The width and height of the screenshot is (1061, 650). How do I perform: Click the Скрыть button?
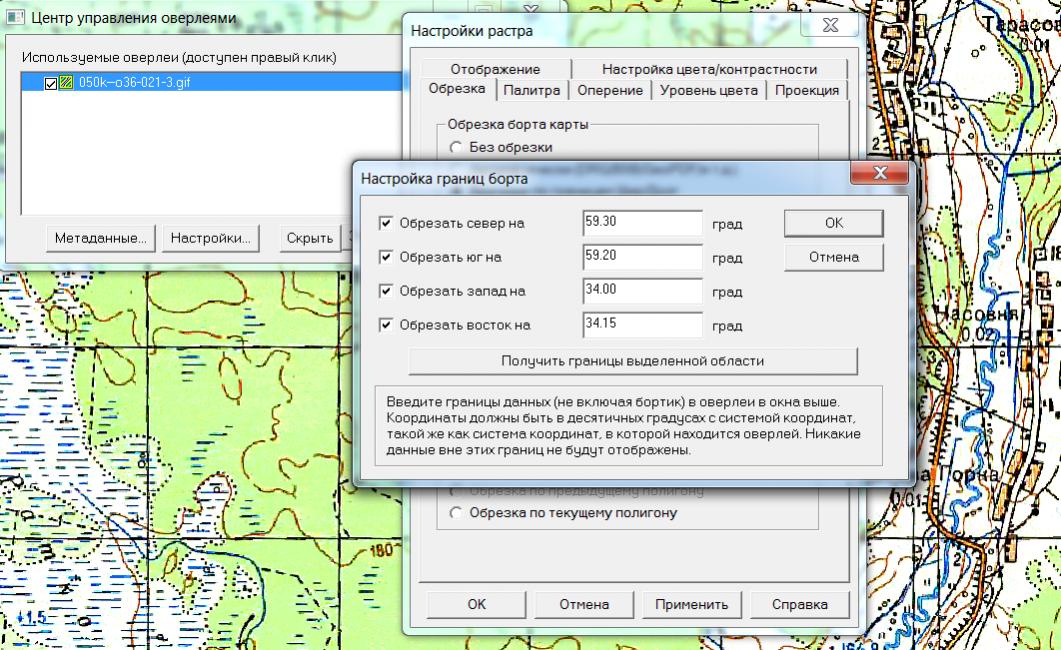[309, 238]
